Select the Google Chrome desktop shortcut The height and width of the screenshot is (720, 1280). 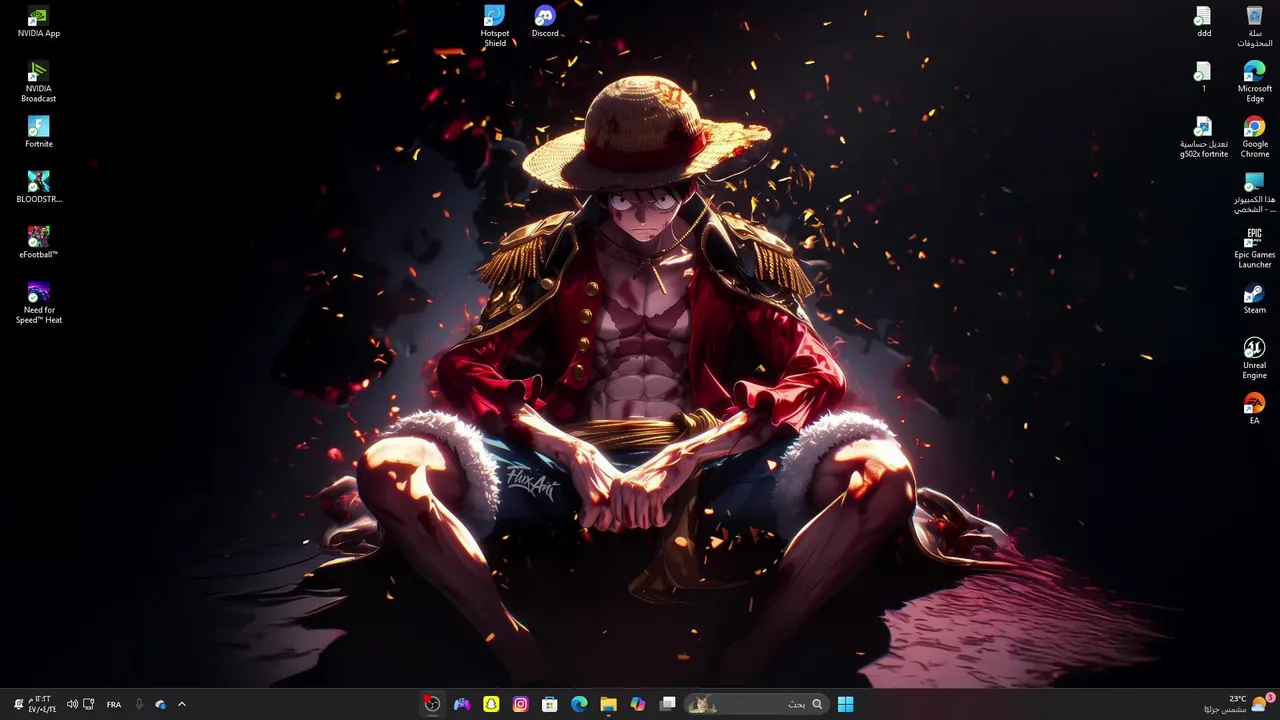pyautogui.click(x=1254, y=138)
